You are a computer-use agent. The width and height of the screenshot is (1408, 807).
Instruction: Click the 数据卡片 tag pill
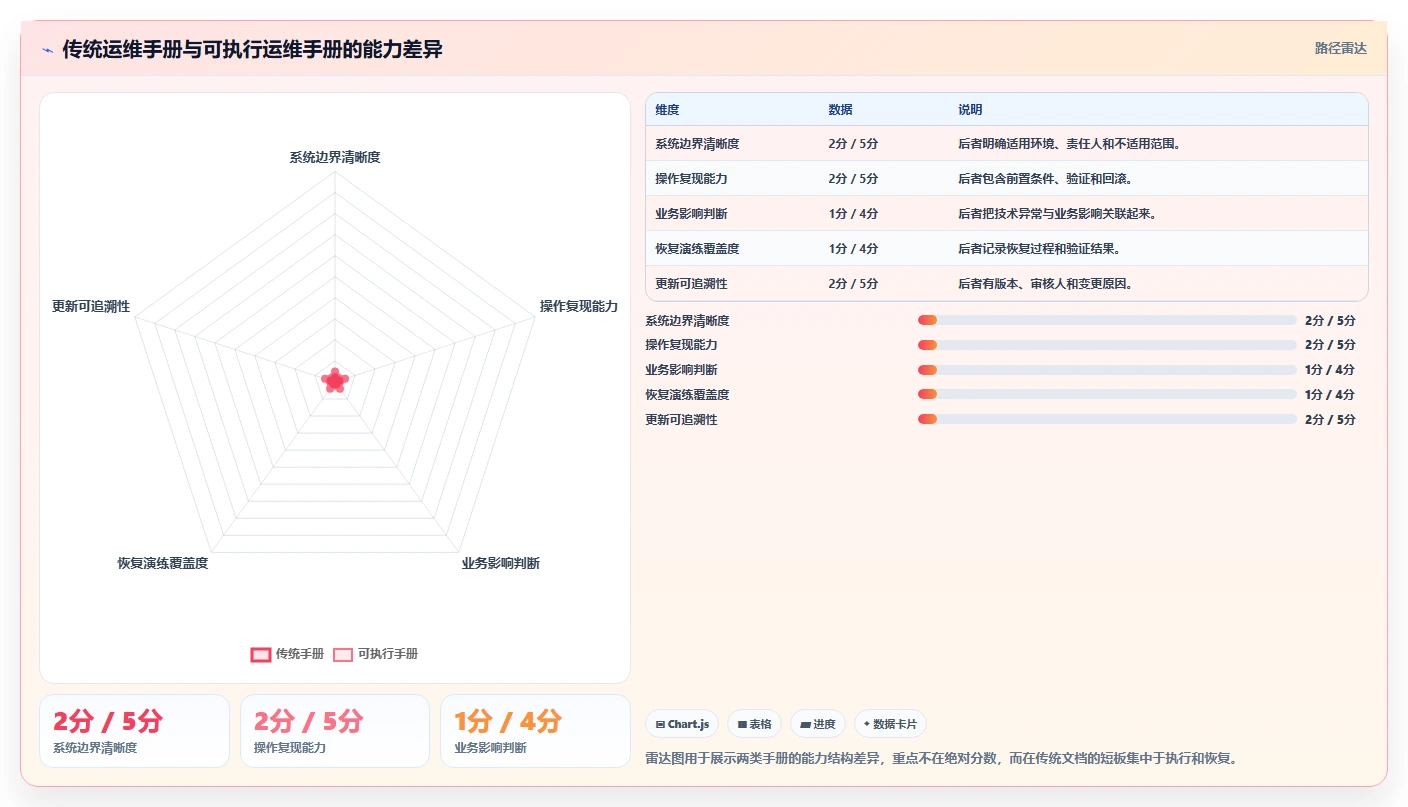890,724
